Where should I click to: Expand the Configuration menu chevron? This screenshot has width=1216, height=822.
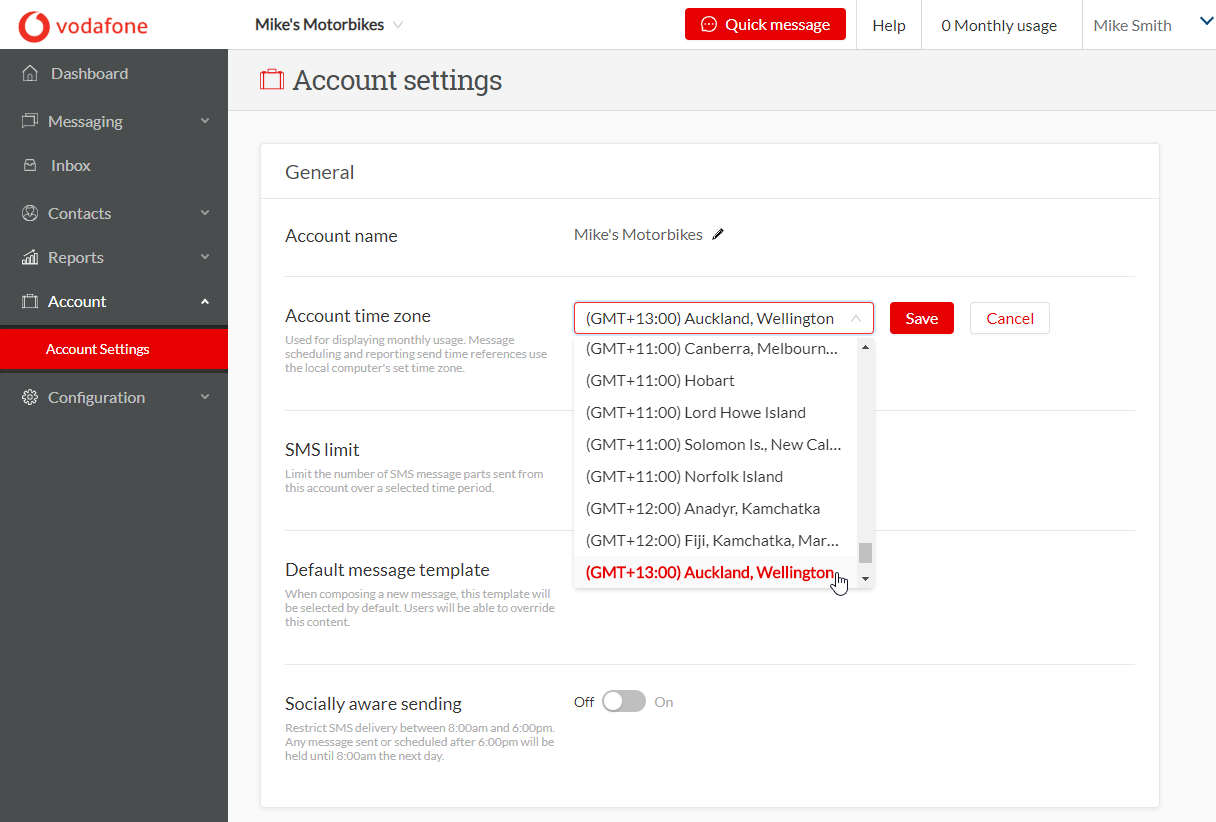[x=205, y=397]
